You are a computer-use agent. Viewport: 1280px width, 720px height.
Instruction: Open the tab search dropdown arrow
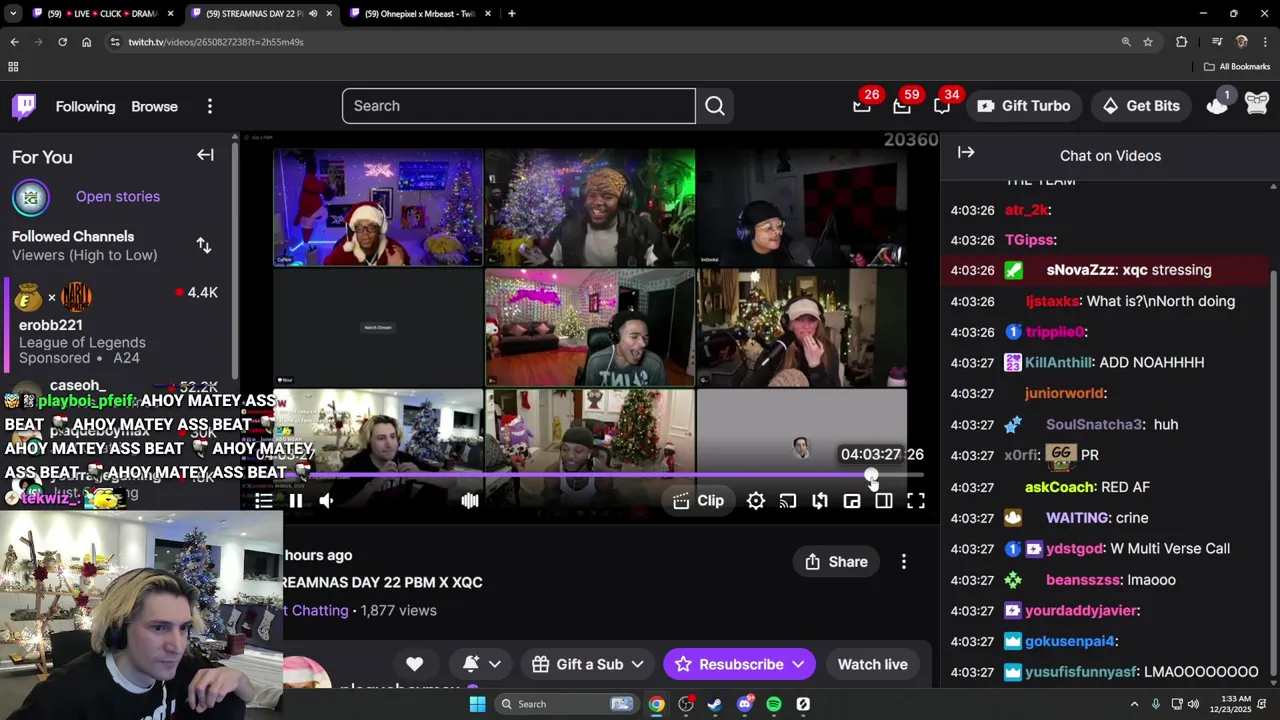click(13, 14)
